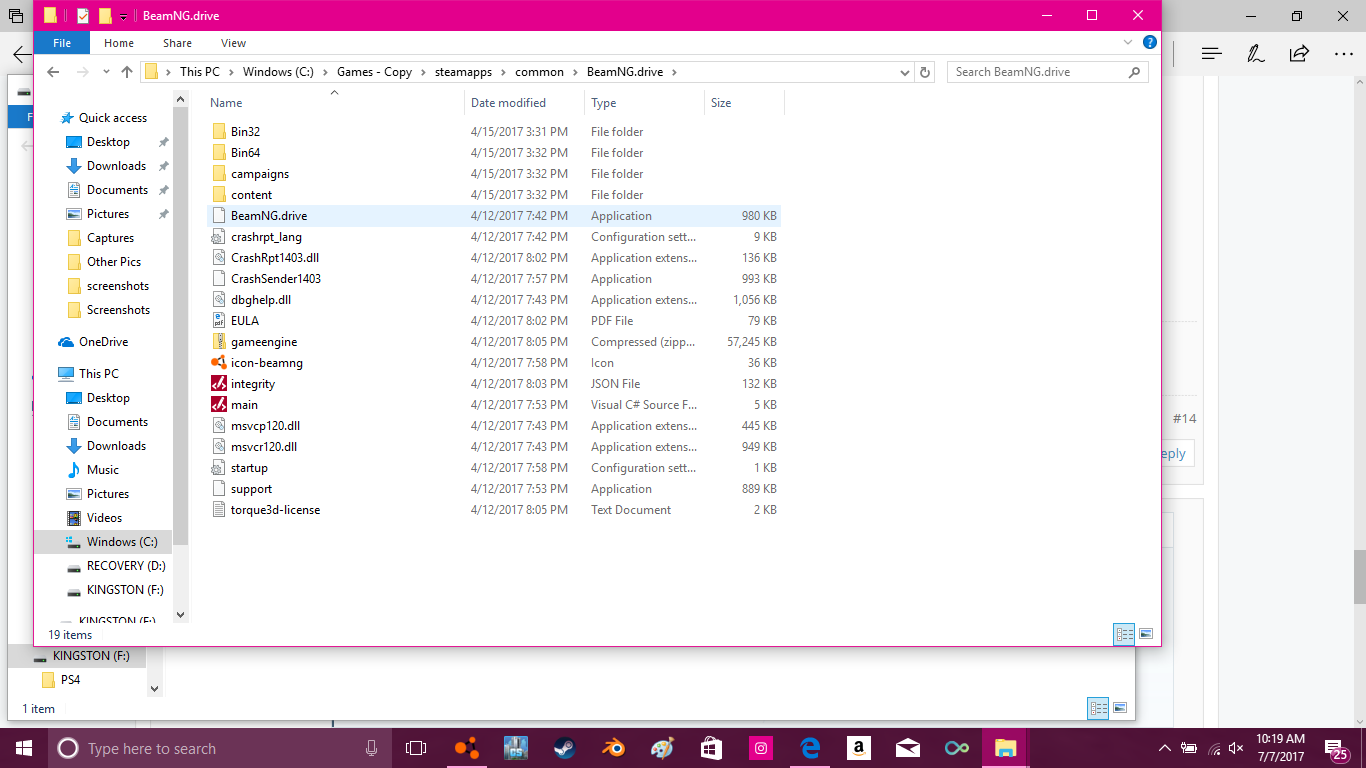Go back using Explorer's Back arrow
Screen dimensions: 1366x768
53,72
